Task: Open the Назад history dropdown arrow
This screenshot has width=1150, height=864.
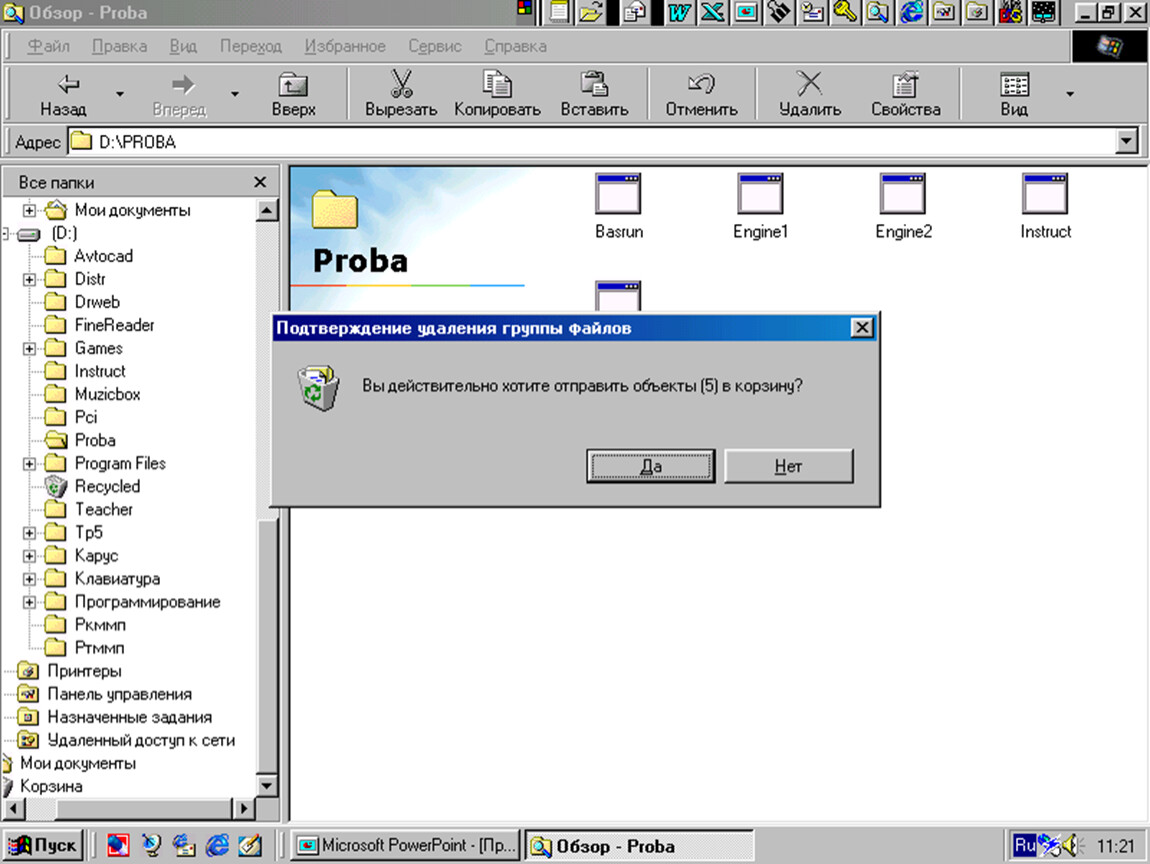Action: pos(120,94)
